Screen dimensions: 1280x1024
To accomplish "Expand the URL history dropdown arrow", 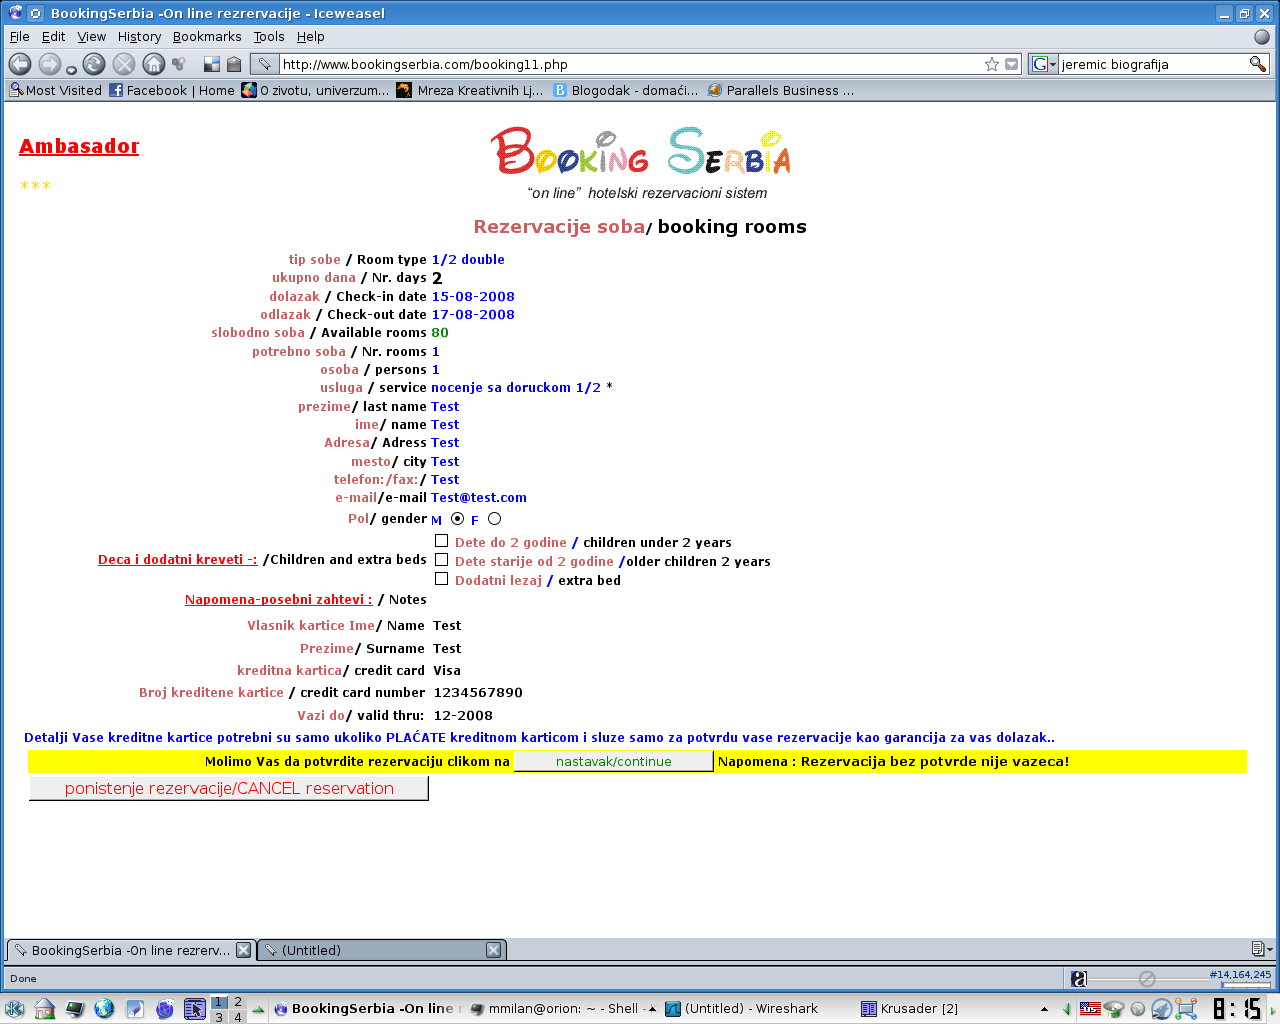I will point(1011,64).
